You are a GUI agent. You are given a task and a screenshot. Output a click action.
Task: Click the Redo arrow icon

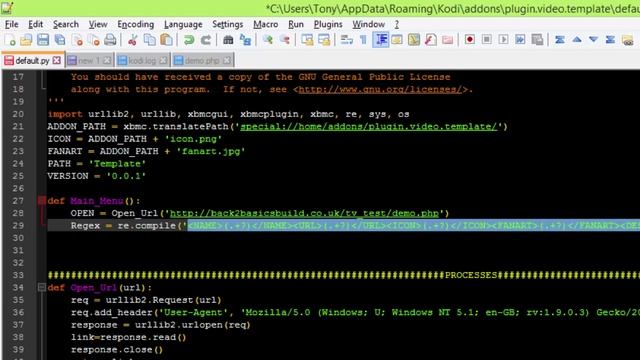206,40
